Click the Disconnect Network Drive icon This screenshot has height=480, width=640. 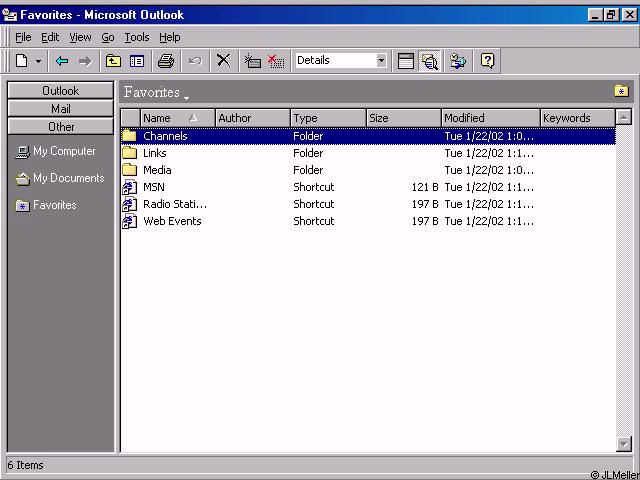coord(276,61)
